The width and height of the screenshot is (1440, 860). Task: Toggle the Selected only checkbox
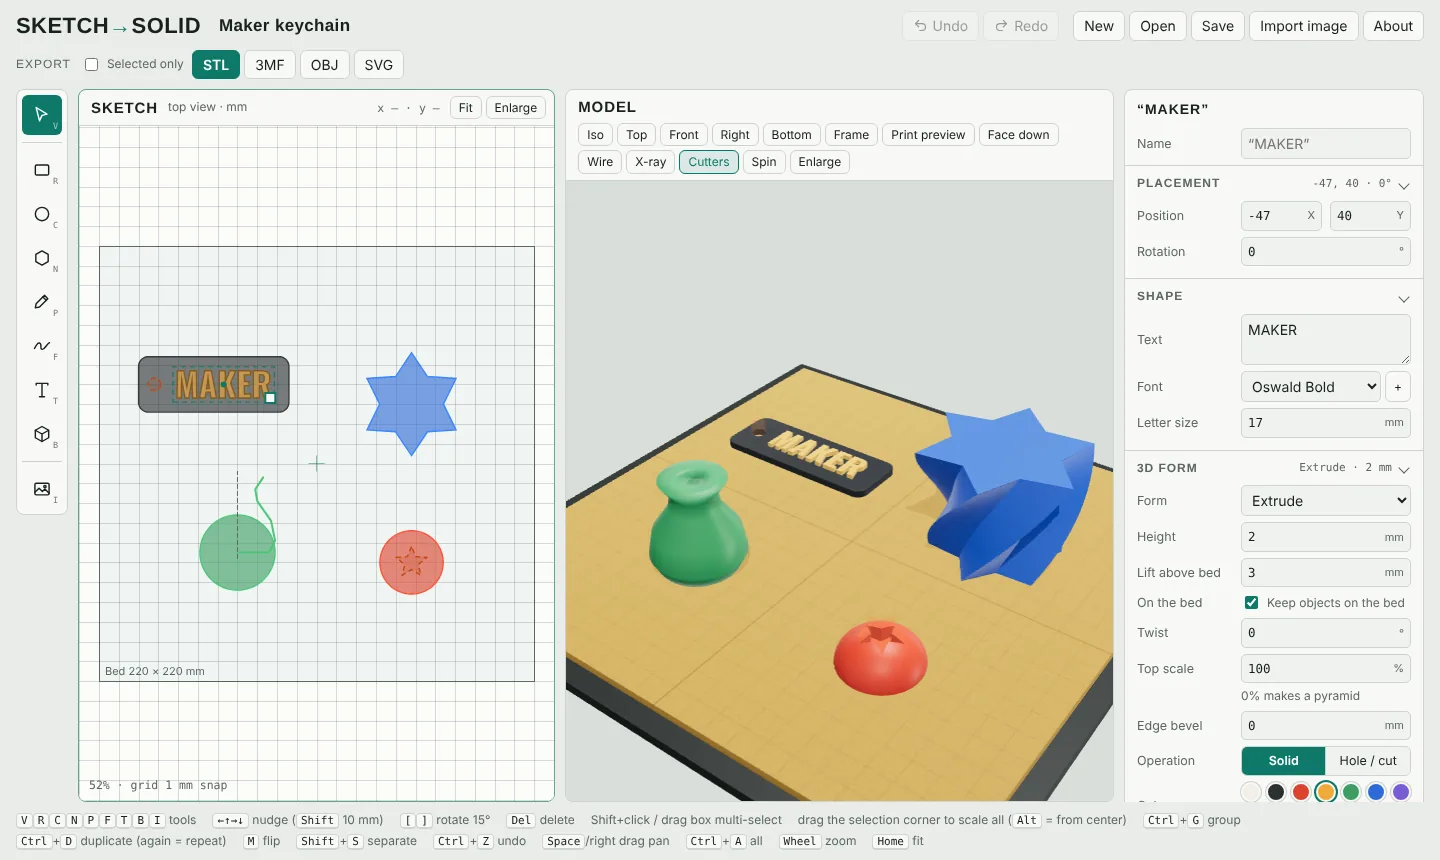92,64
